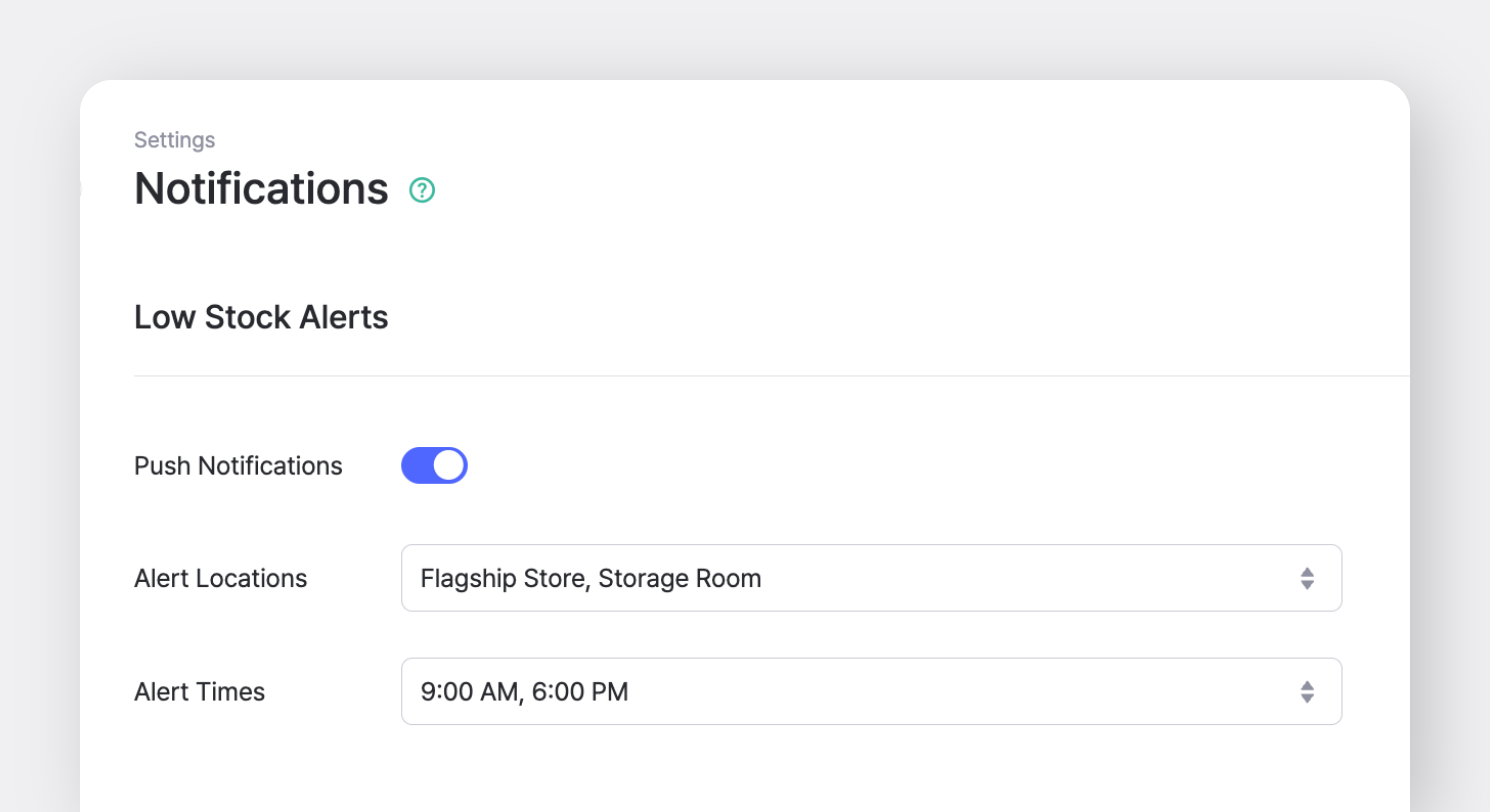The image size is (1490, 812).
Task: Click the "9:00 AM, 6:00 PM" selected value
Action: (x=524, y=691)
